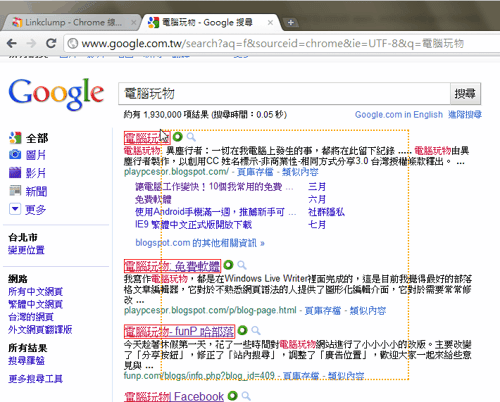The width and height of the screenshot is (500, 402).
Task: Click the address bar URL field
Action: click(x=273, y=44)
